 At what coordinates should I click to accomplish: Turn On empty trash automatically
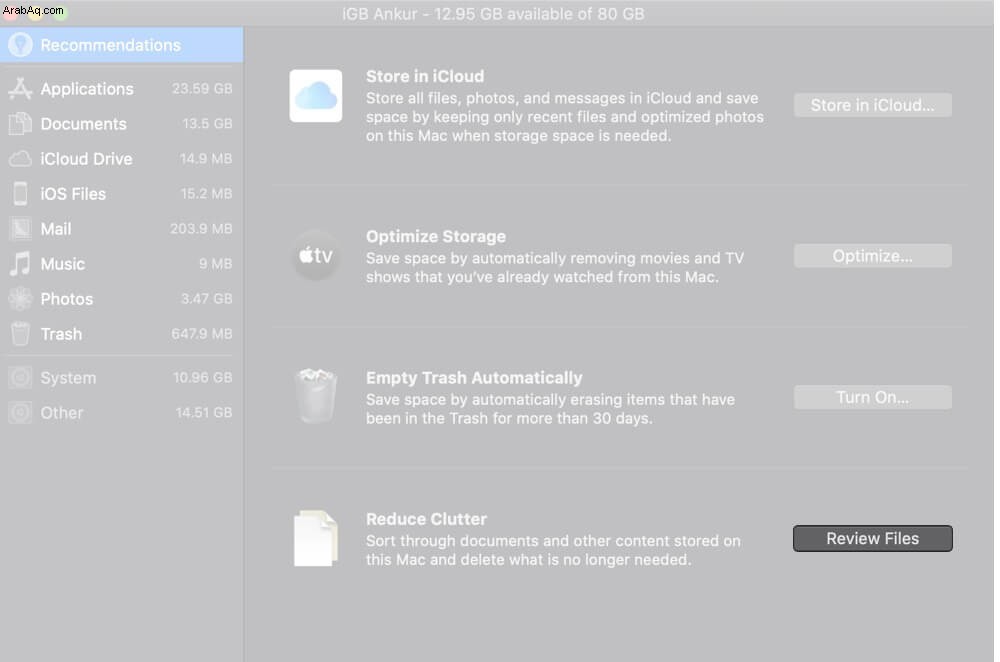click(872, 397)
